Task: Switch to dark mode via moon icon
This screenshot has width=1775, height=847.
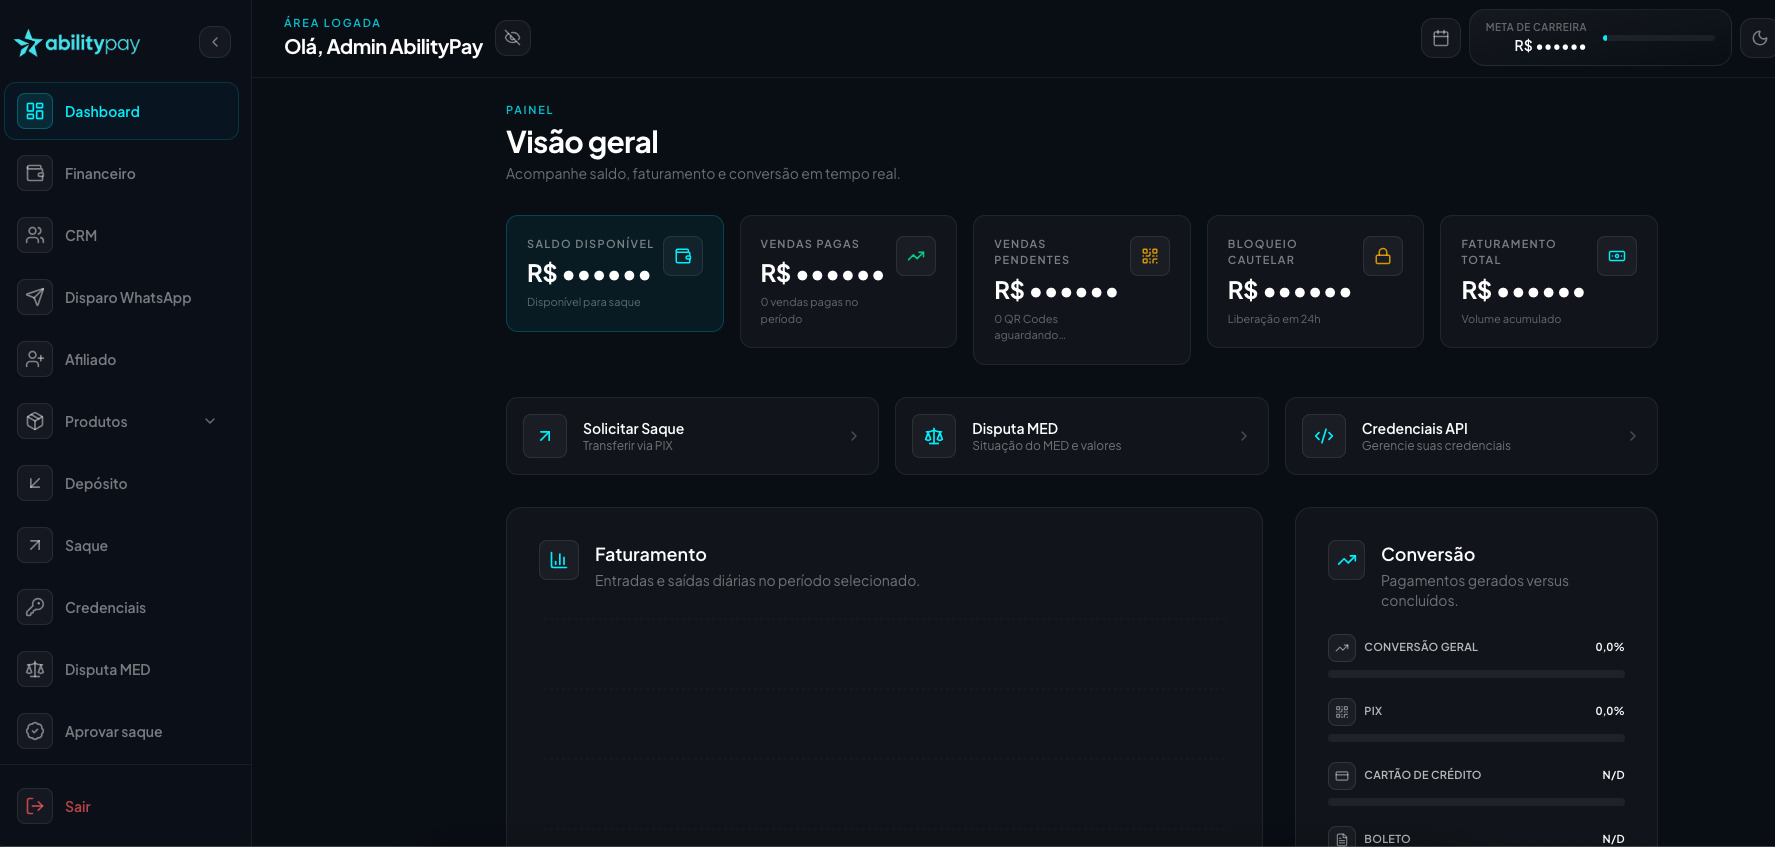Action: (1759, 38)
